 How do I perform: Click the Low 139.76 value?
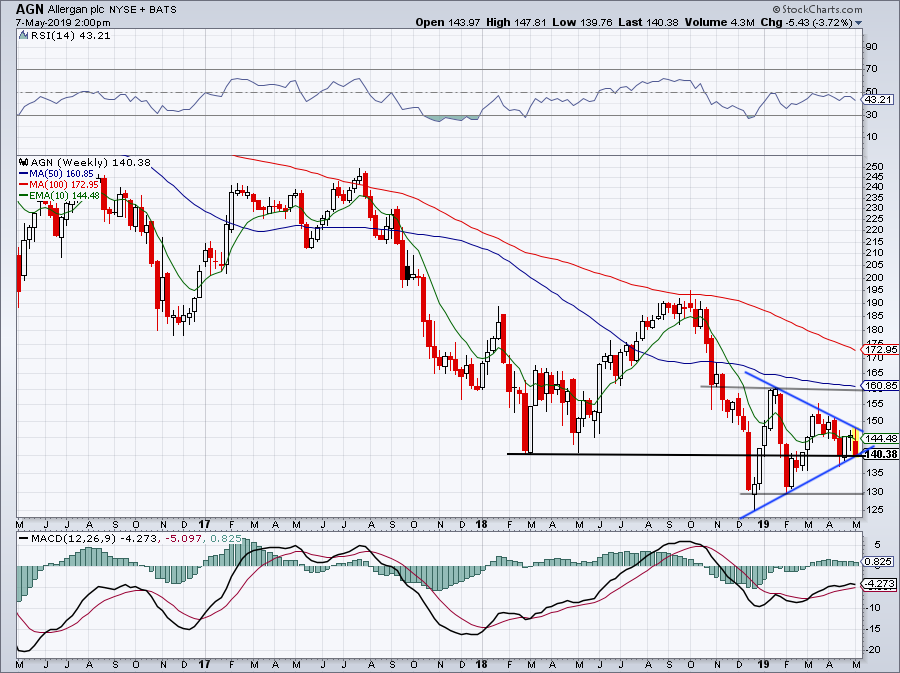tap(583, 22)
